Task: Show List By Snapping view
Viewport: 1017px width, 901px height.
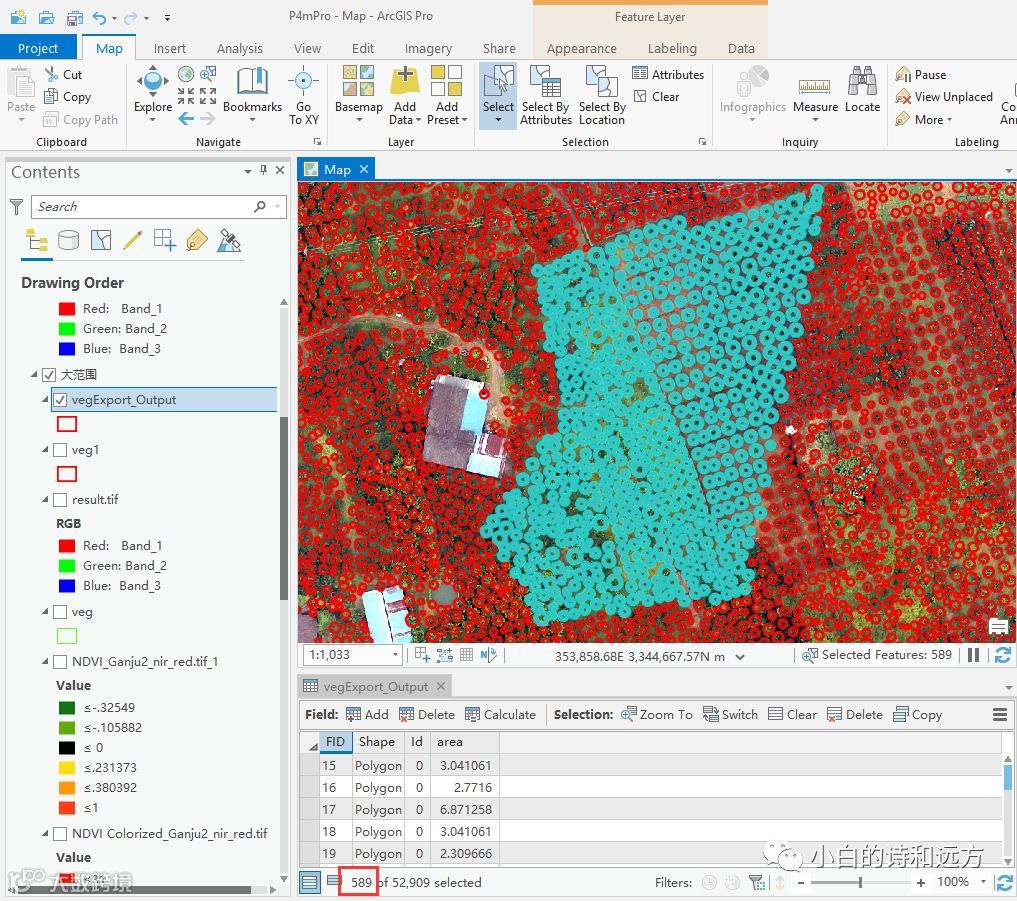Action: click(x=165, y=241)
